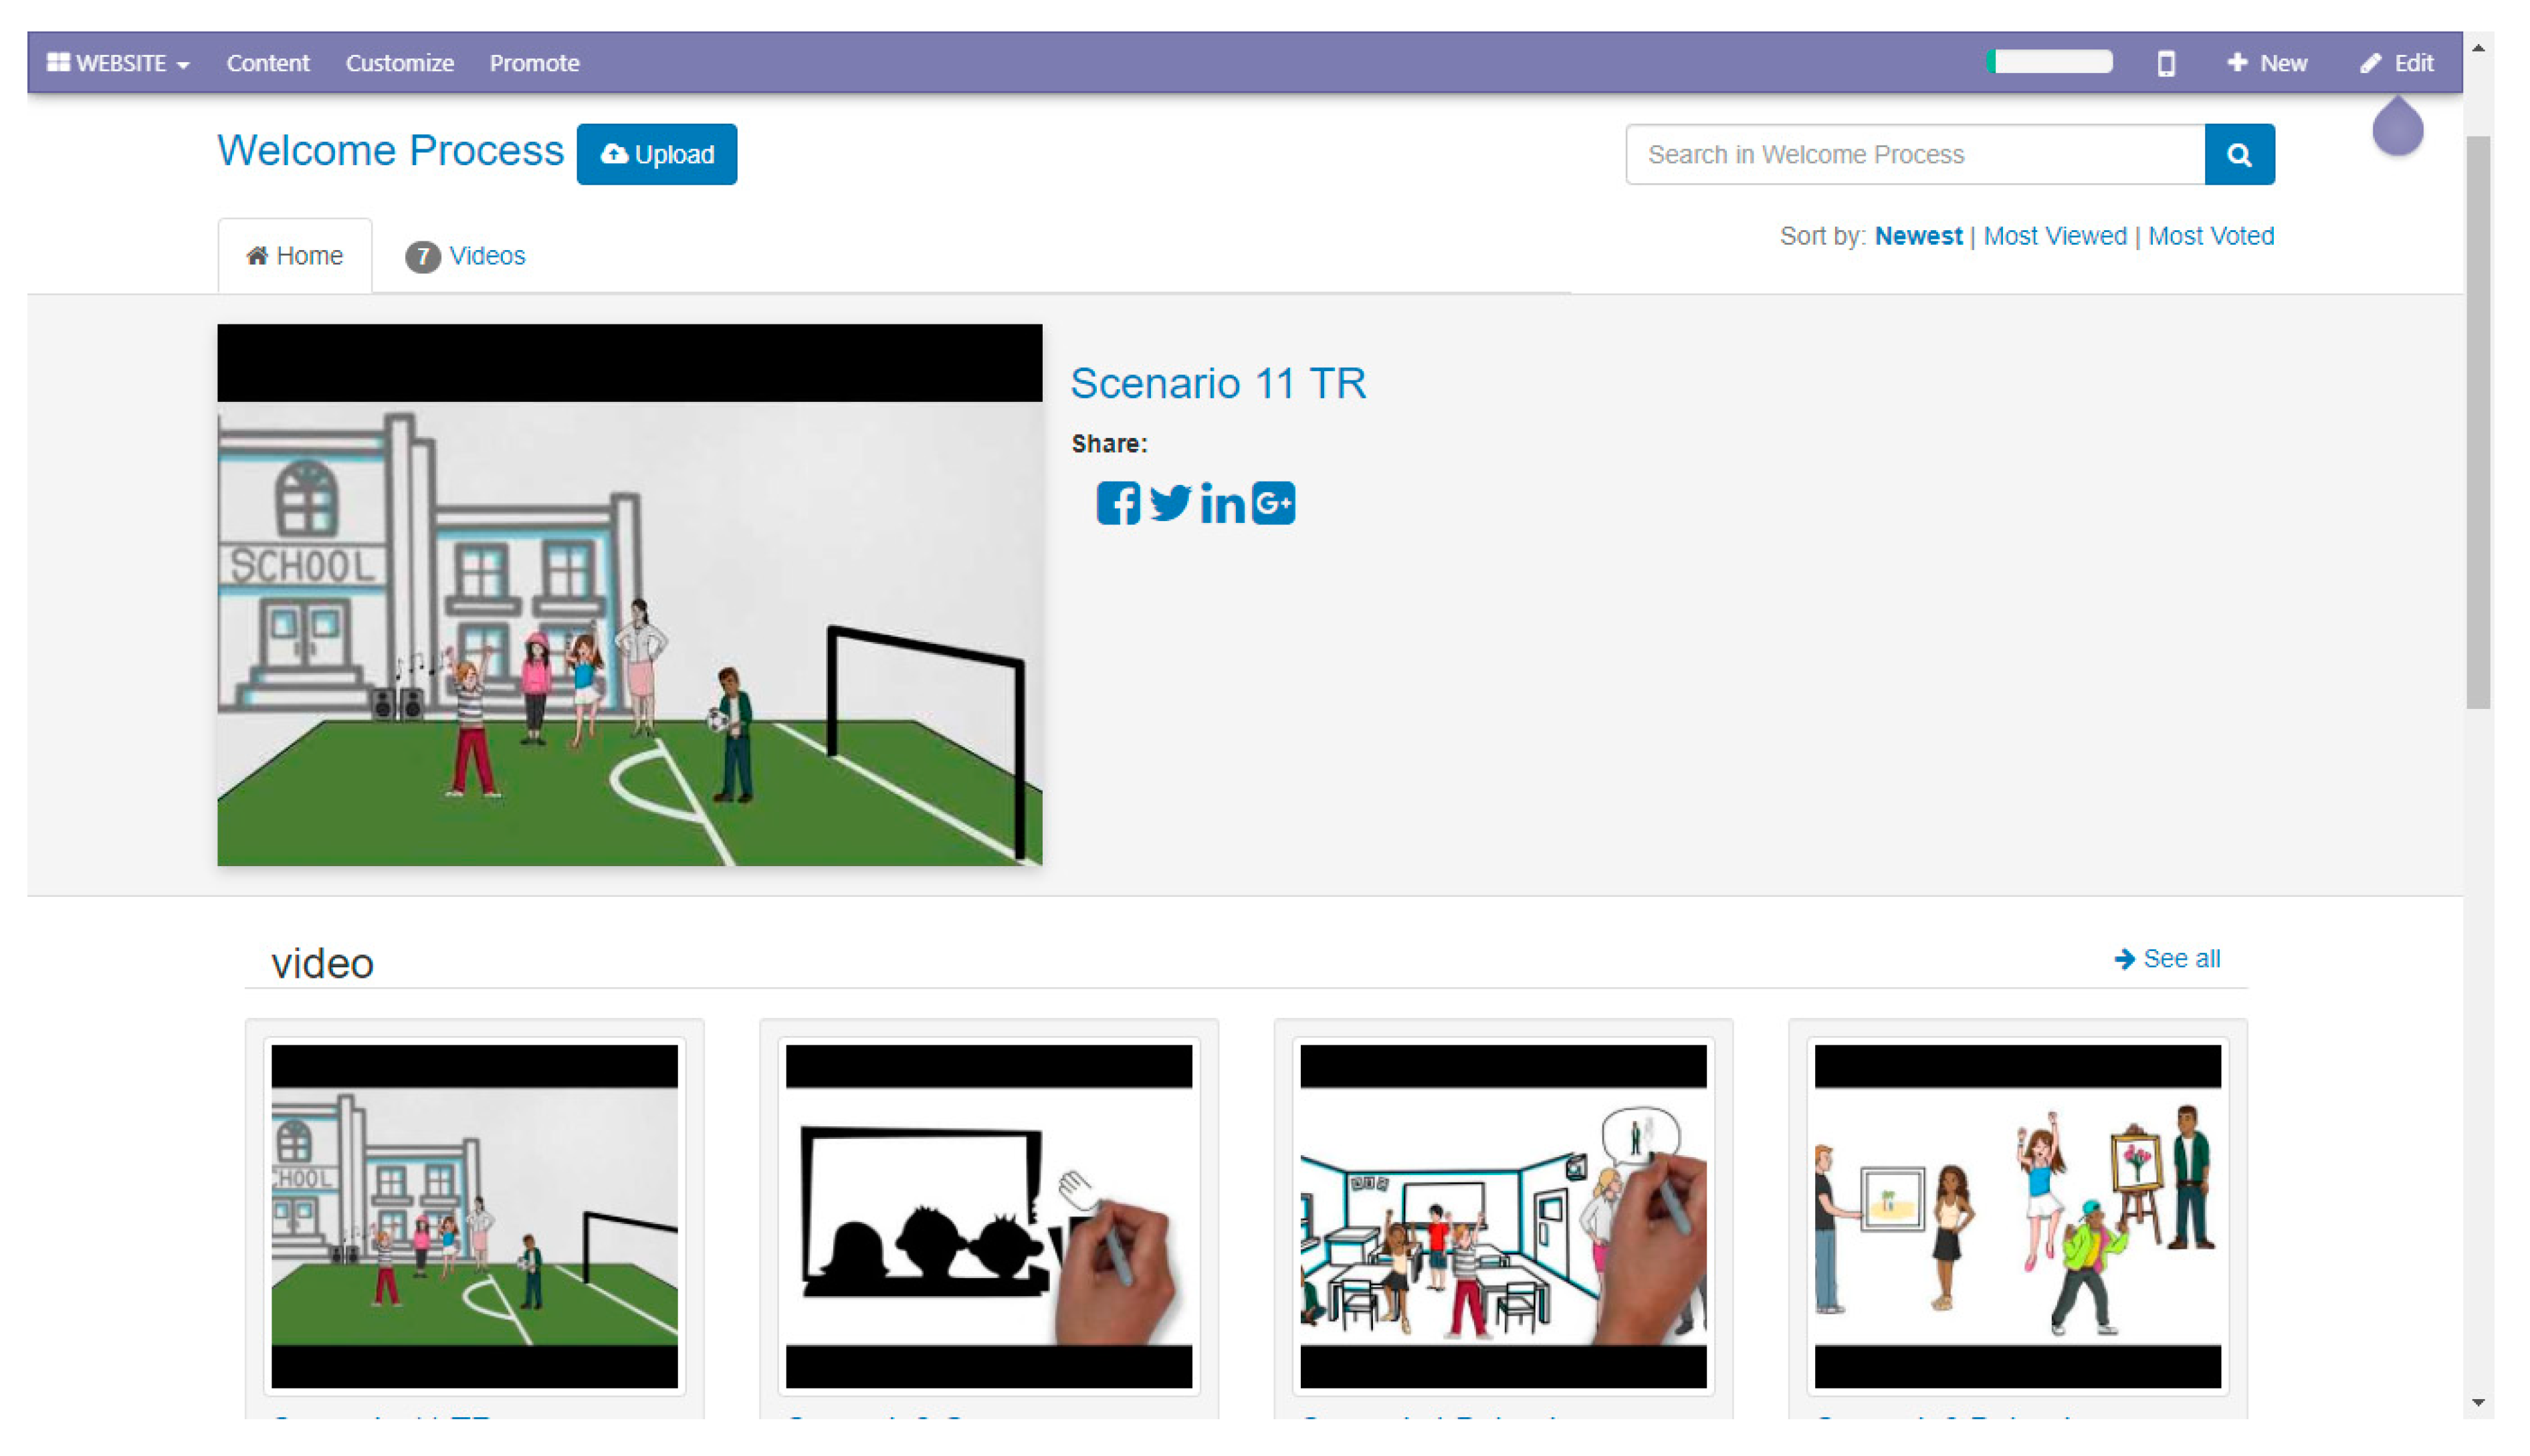The height and width of the screenshot is (1456, 2530).
Task: Open the Customize menu
Action: point(399,63)
